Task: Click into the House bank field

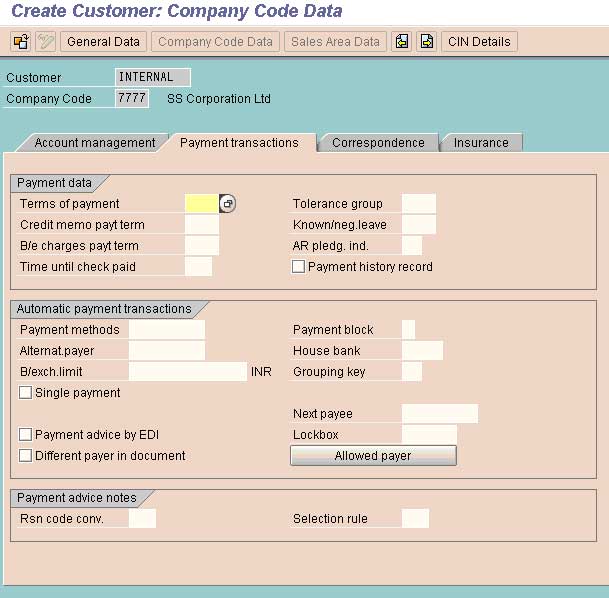Action: [x=421, y=351]
